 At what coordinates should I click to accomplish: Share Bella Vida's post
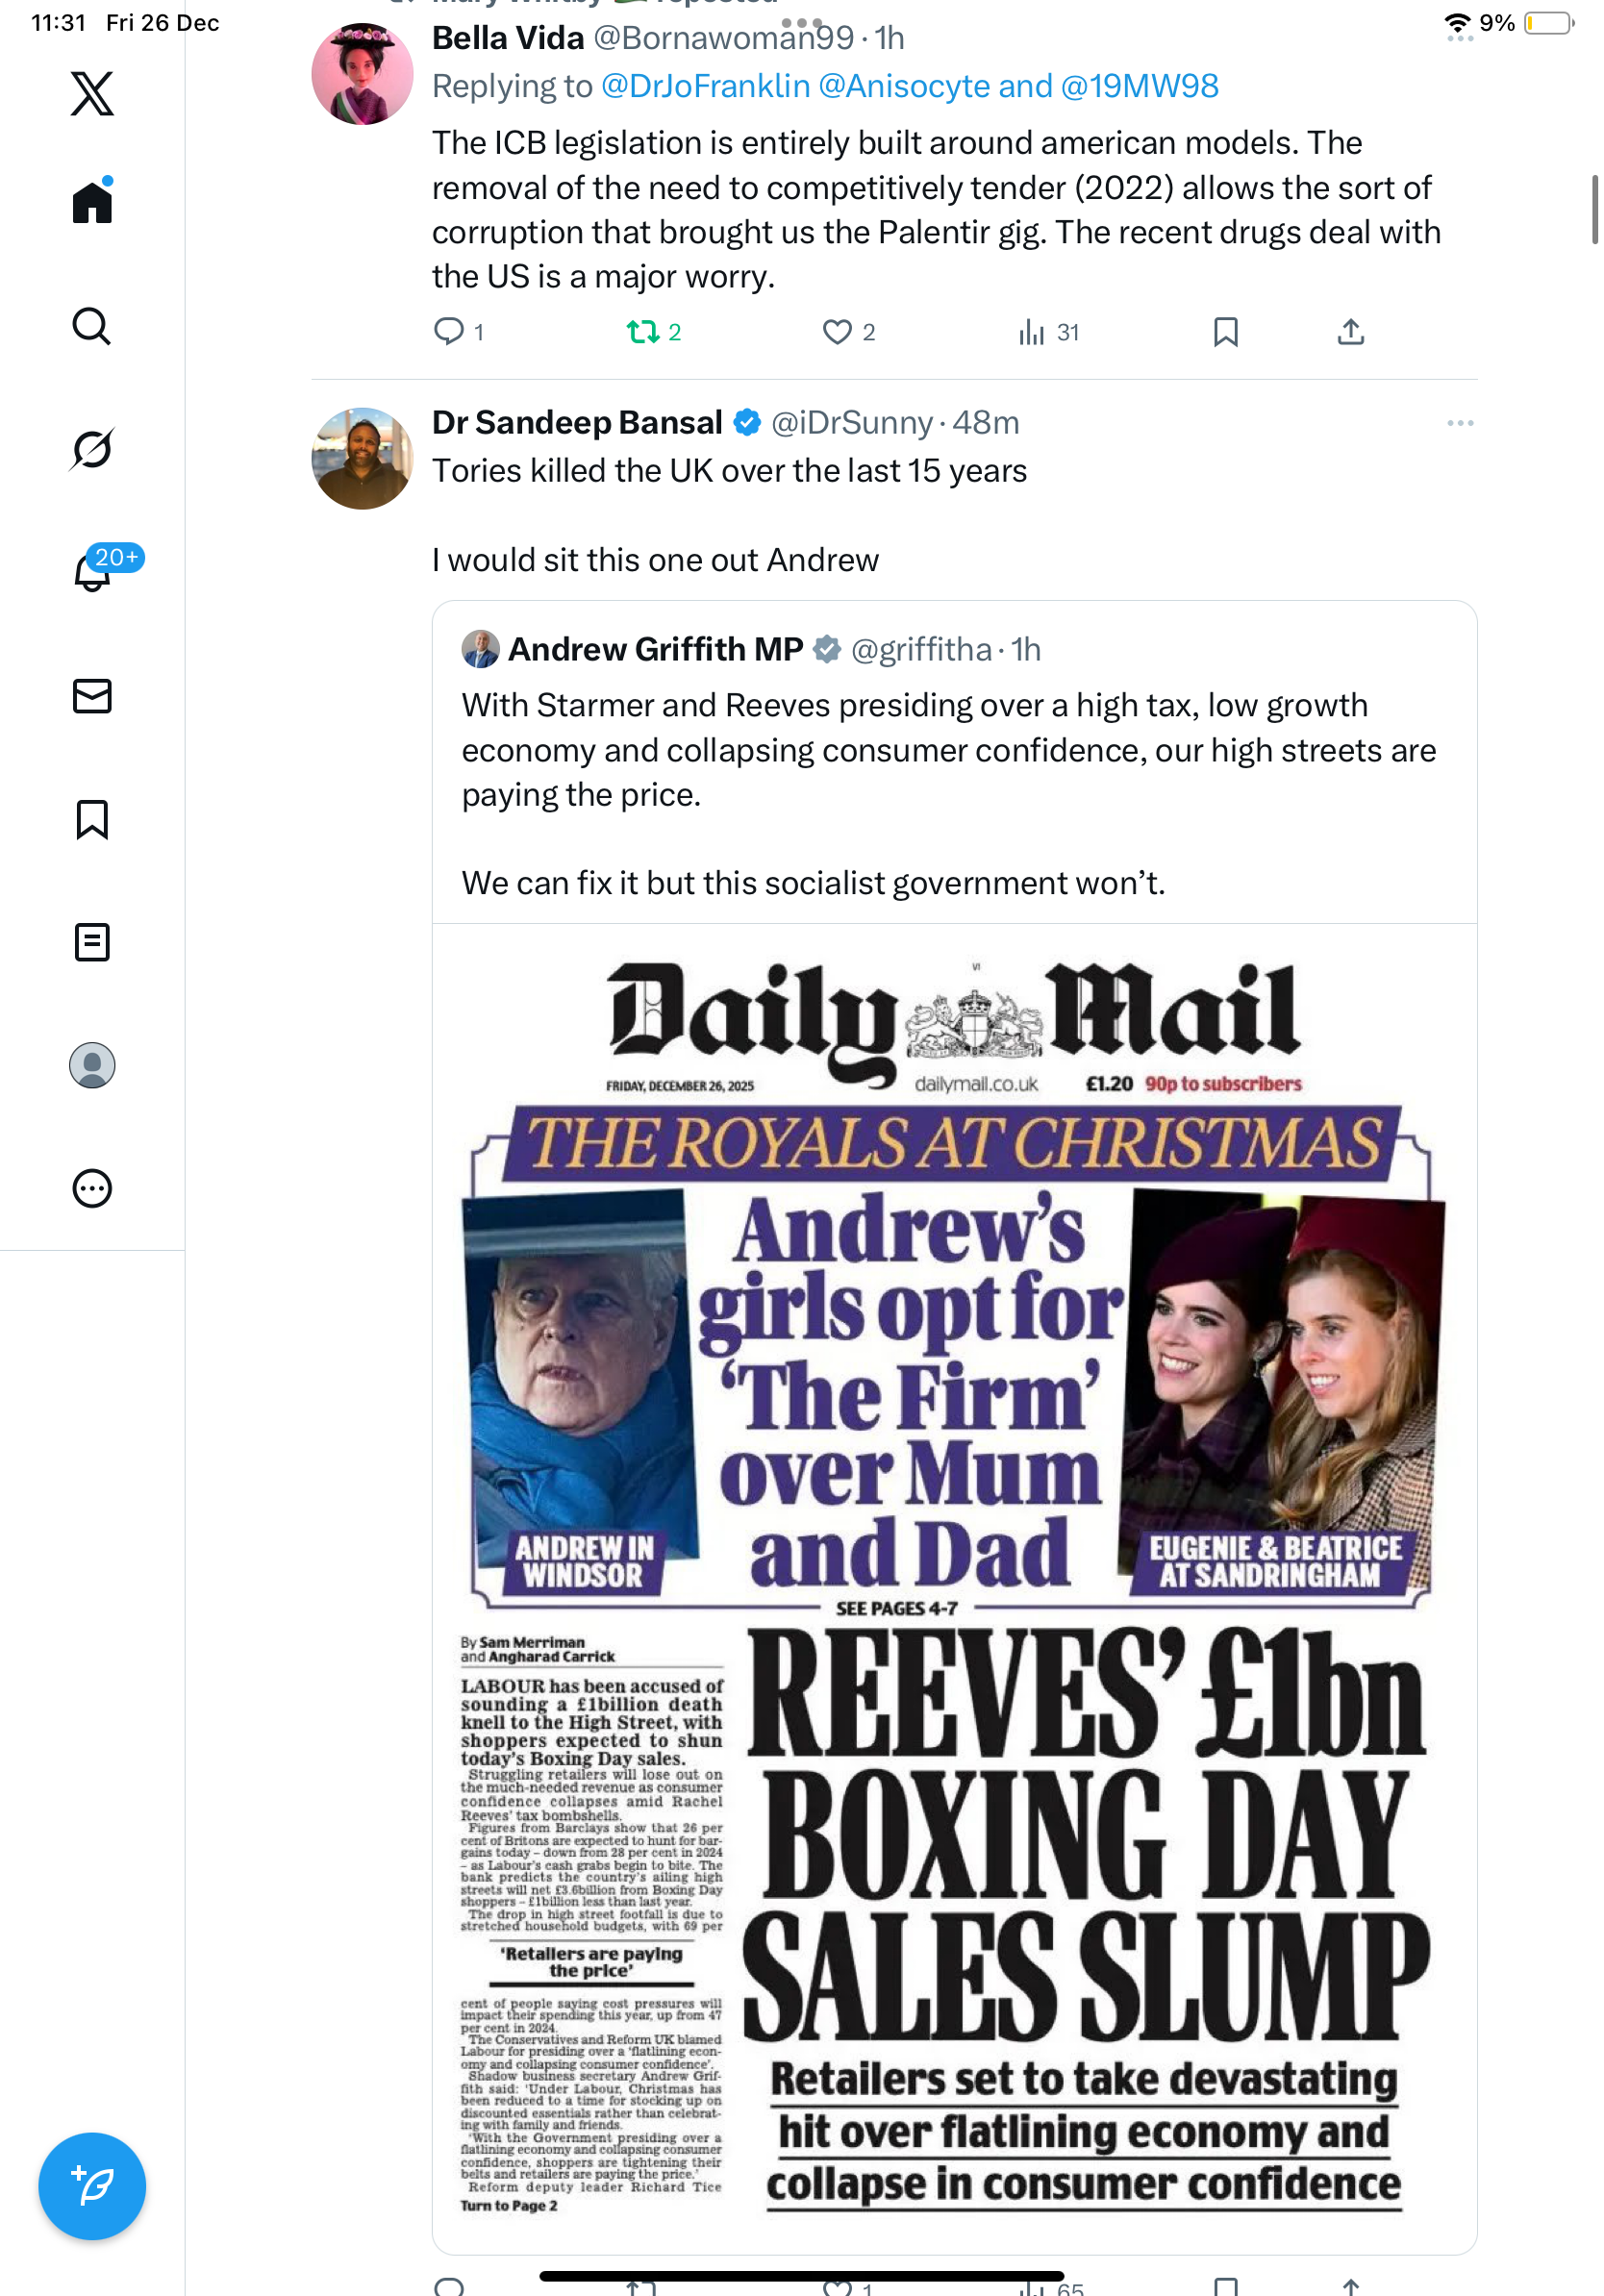pos(1350,331)
